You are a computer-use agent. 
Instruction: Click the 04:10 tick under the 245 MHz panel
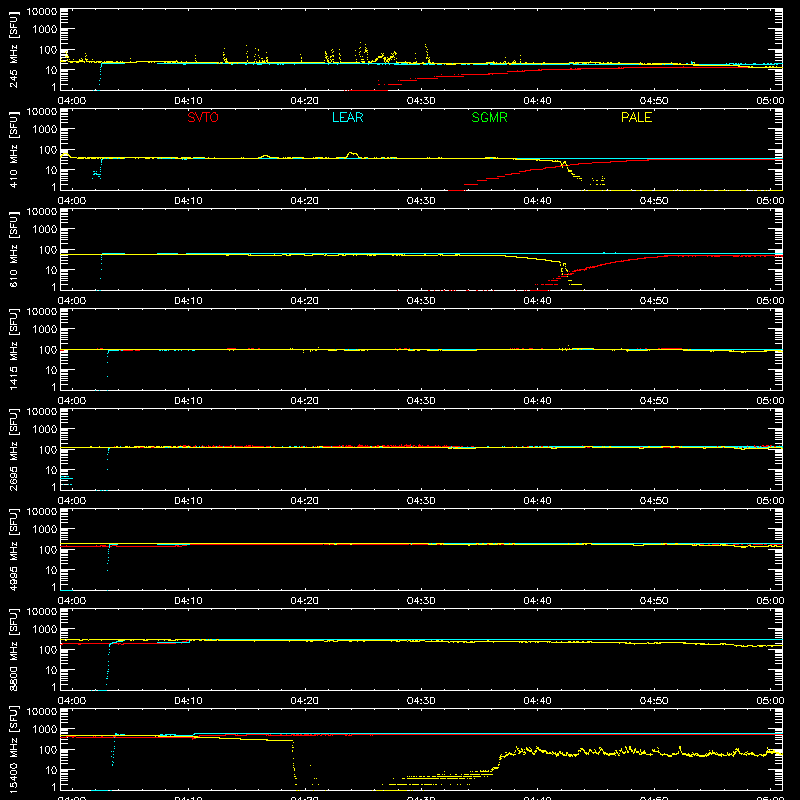pyautogui.click(x=188, y=101)
